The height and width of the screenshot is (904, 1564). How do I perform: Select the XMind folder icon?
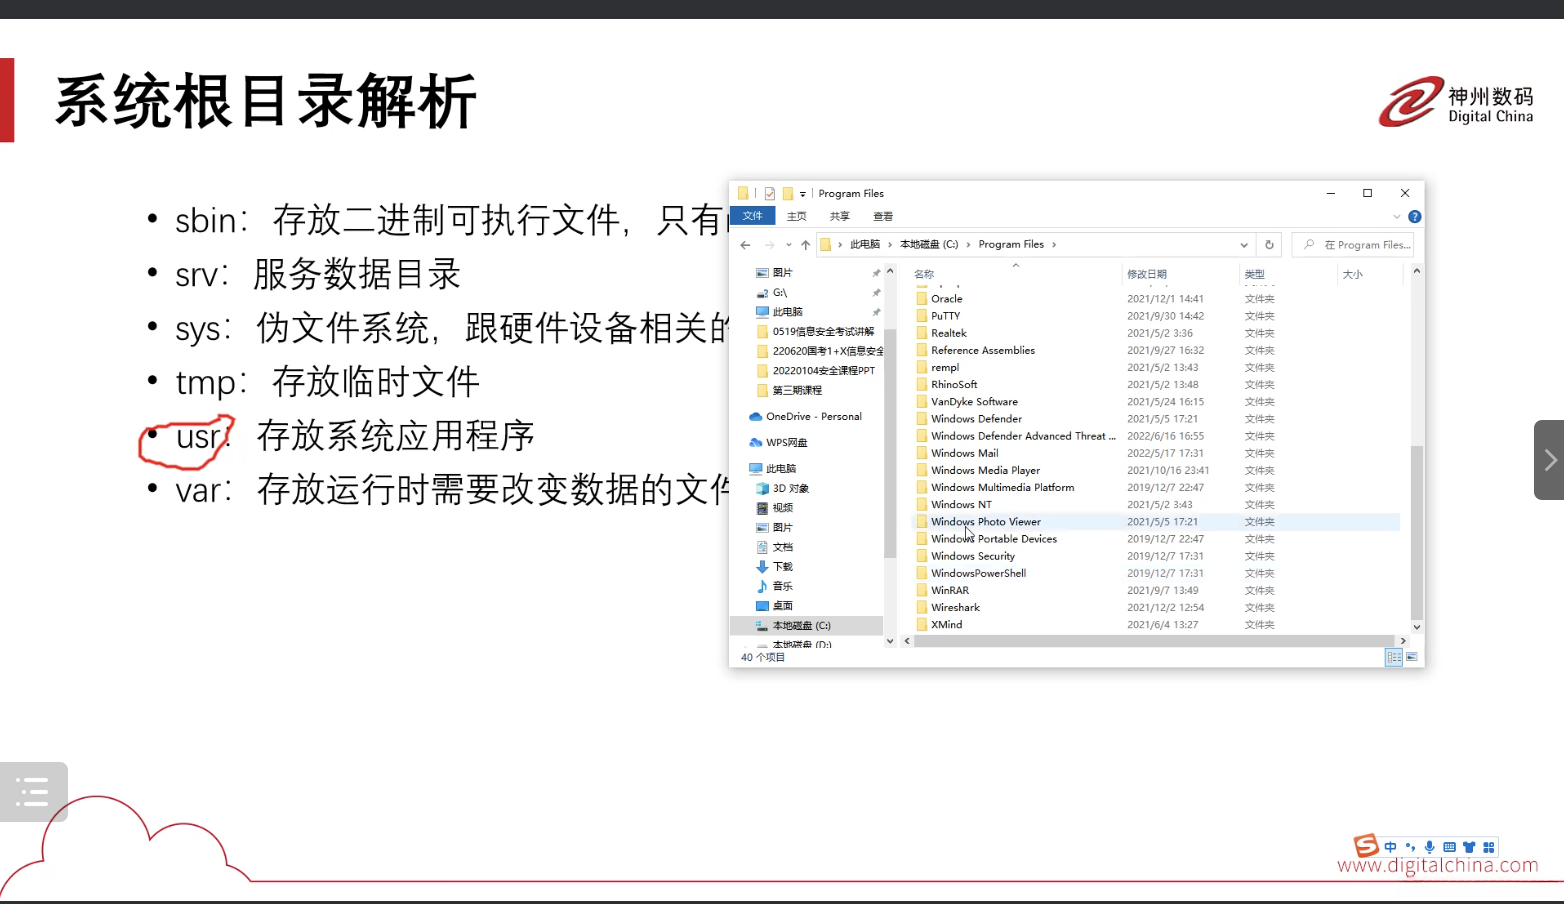(x=922, y=625)
